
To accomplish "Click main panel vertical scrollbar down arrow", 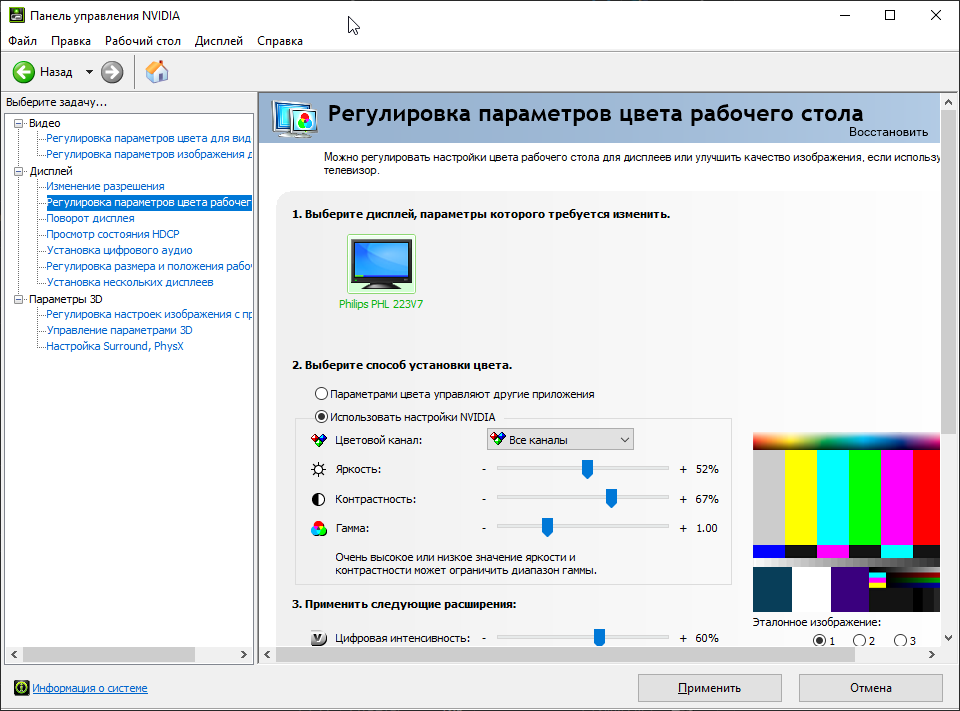I will [948, 638].
